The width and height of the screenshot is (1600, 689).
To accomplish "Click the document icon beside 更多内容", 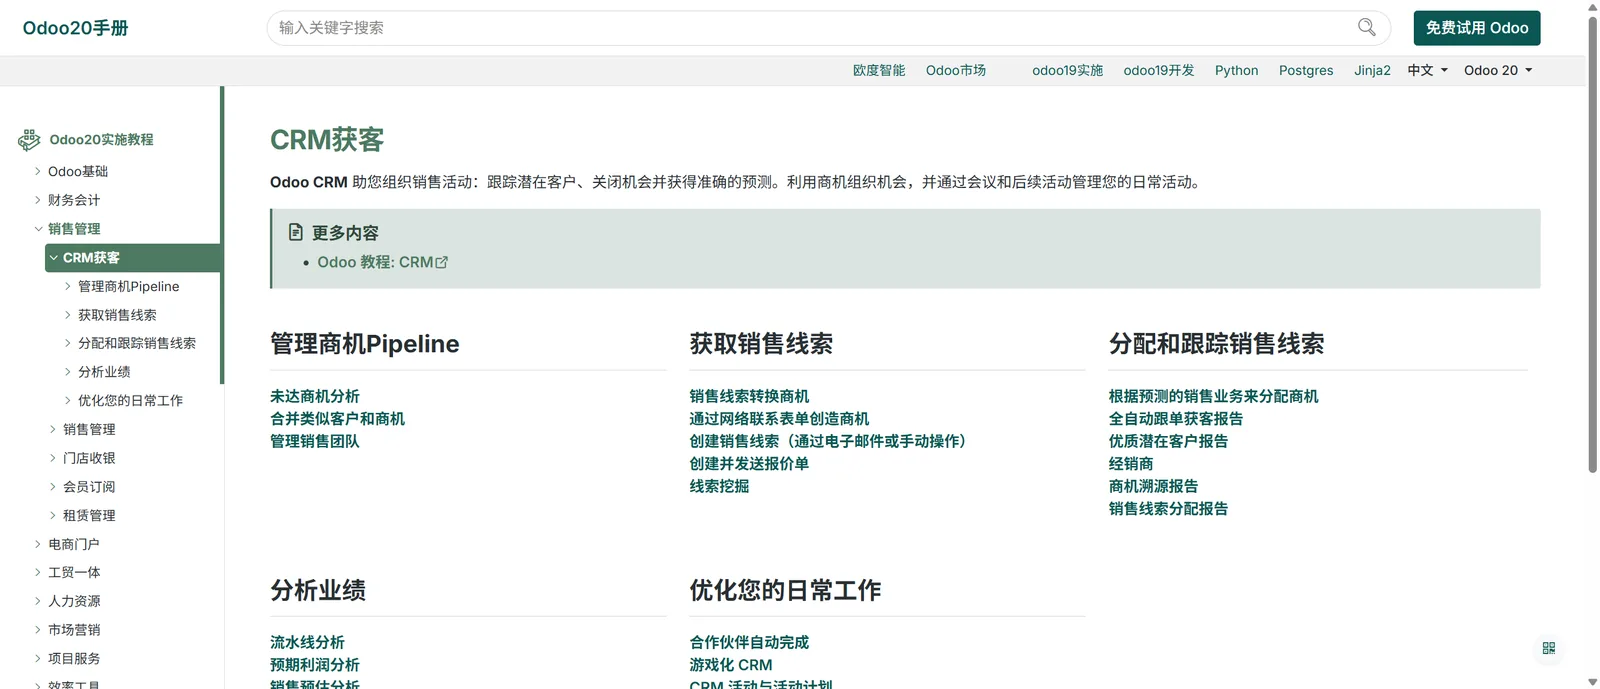I will (x=296, y=232).
